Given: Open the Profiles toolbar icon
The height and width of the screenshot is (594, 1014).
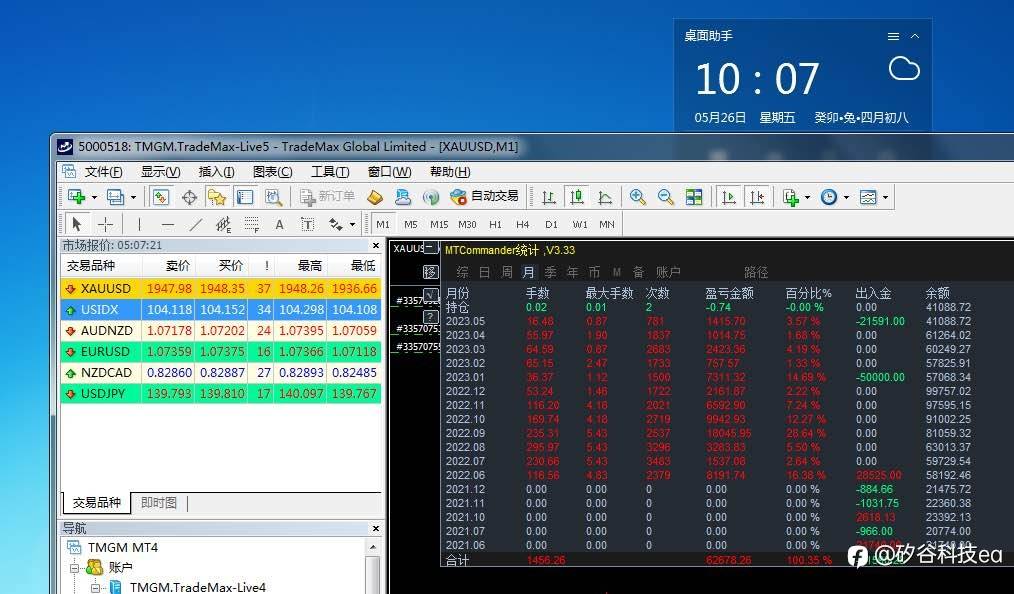Looking at the screenshot, I should pos(116,196).
